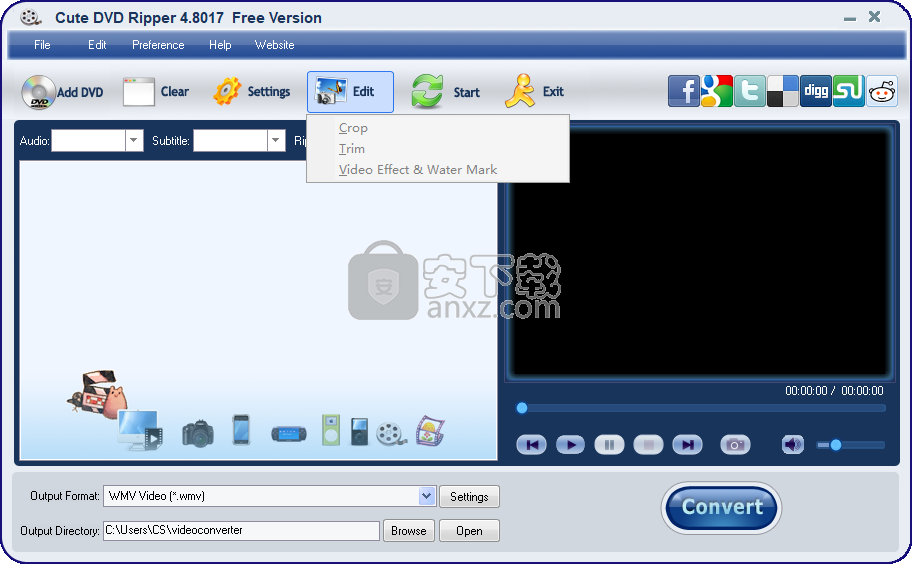The height and width of the screenshot is (564, 912).
Task: Click the black iPod nano icon
Action: tap(359, 431)
